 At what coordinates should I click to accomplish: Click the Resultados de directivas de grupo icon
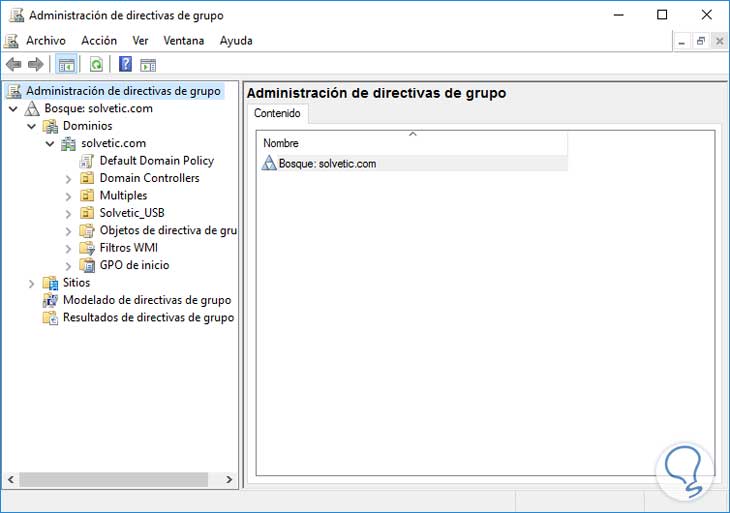[50, 317]
